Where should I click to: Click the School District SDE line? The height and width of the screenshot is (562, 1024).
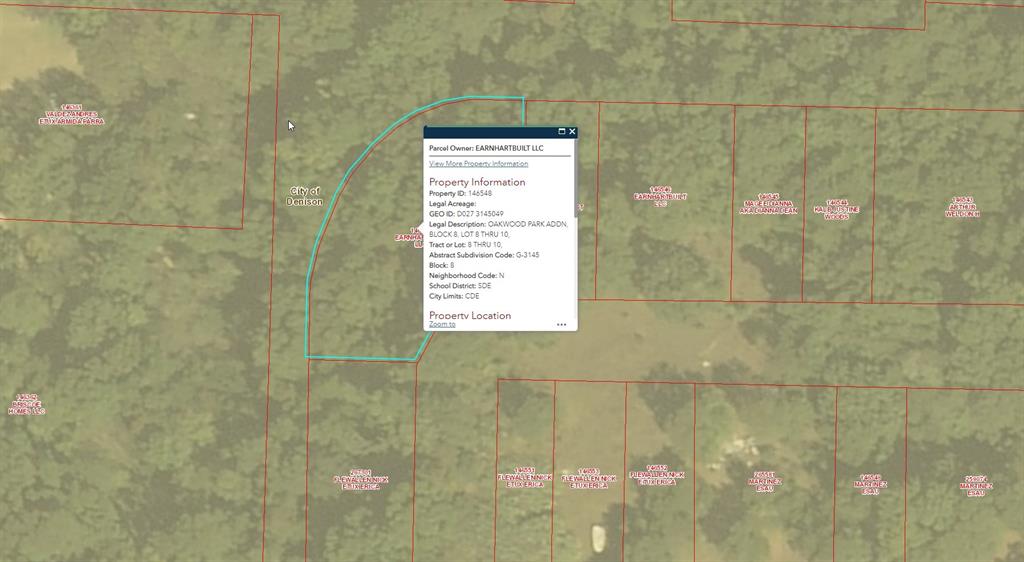coord(460,286)
